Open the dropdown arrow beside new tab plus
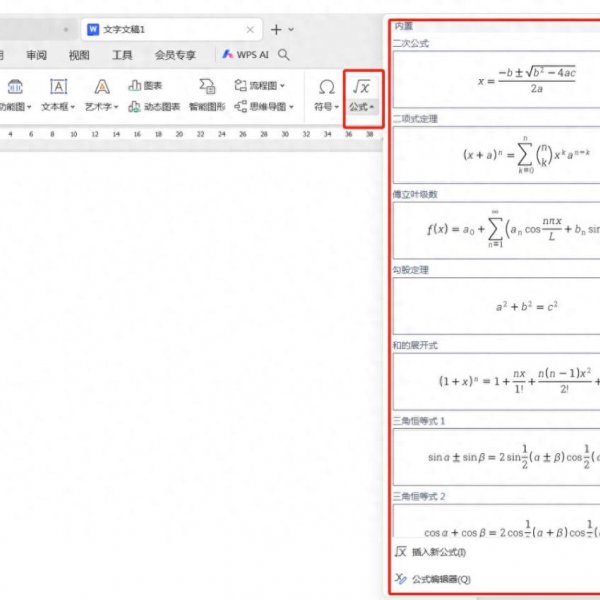 [292, 30]
